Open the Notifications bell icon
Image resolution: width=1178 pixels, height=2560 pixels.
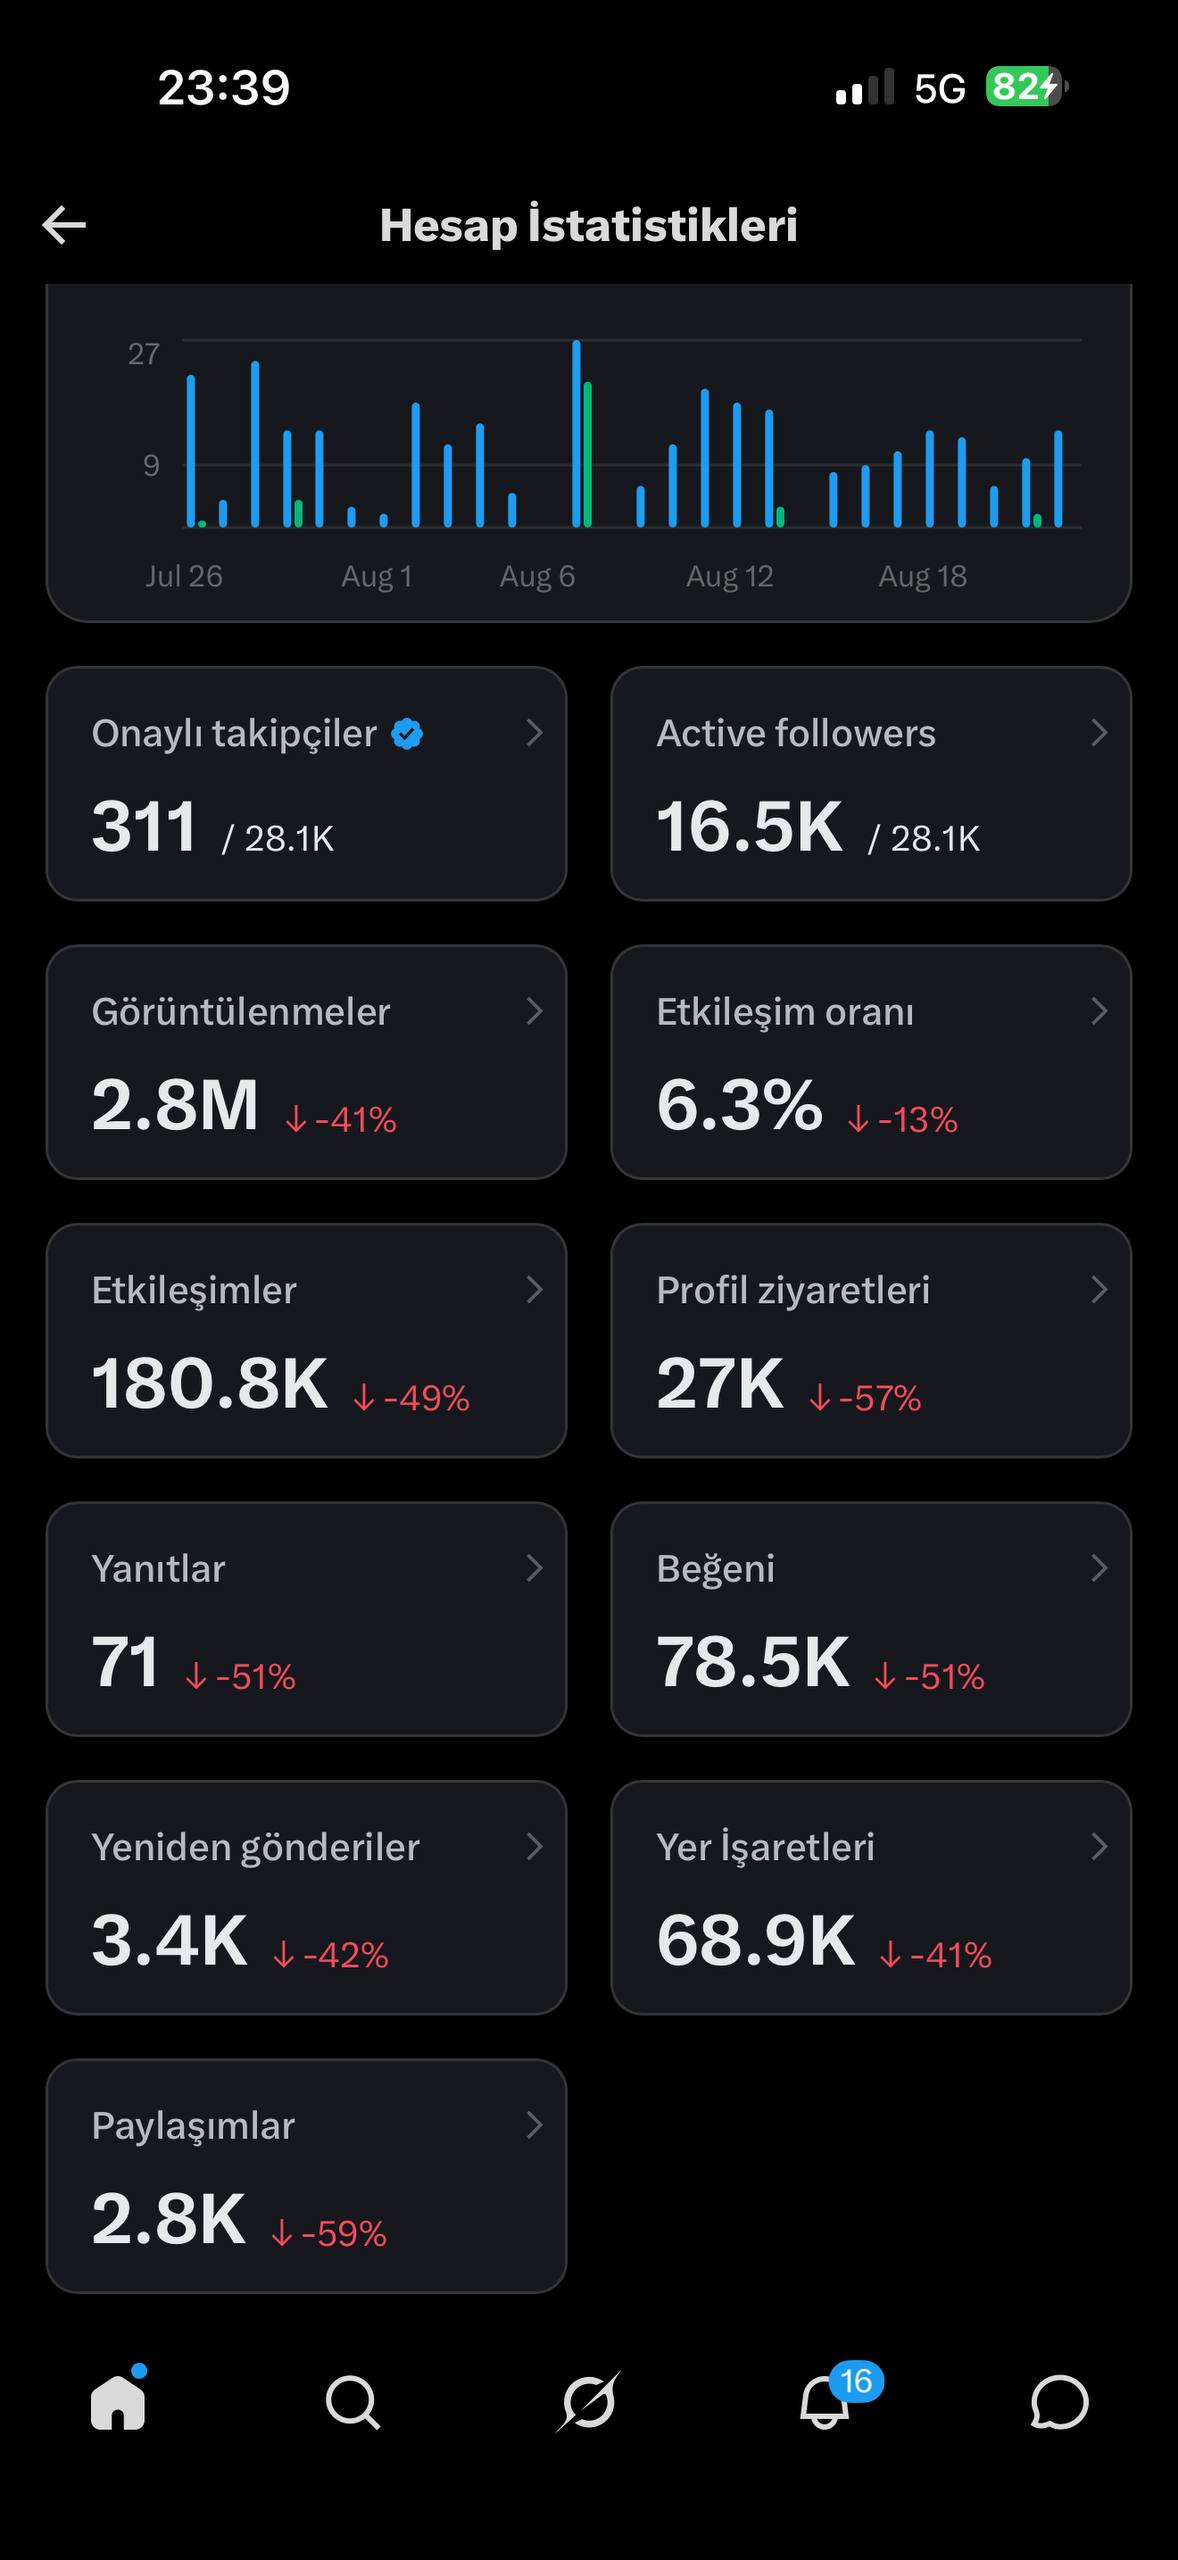pyautogui.click(x=825, y=2402)
